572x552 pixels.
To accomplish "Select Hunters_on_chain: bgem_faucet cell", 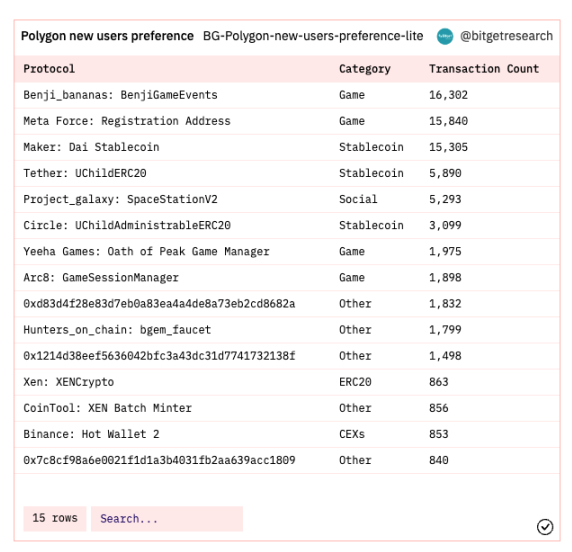I will click(117, 330).
